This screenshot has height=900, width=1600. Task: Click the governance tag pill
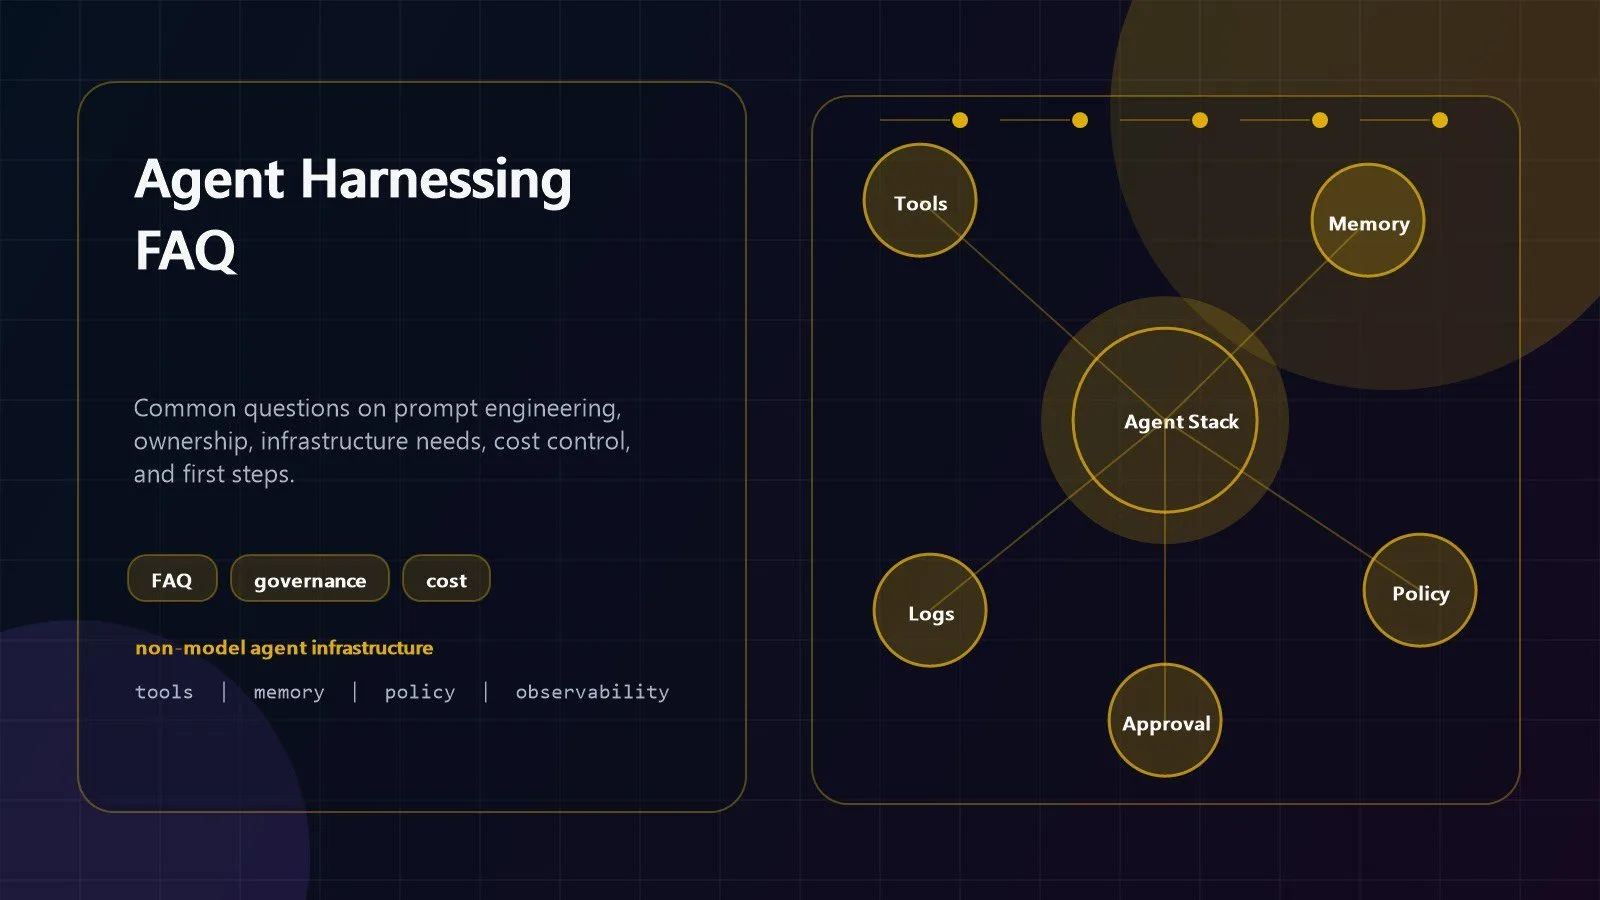310,579
